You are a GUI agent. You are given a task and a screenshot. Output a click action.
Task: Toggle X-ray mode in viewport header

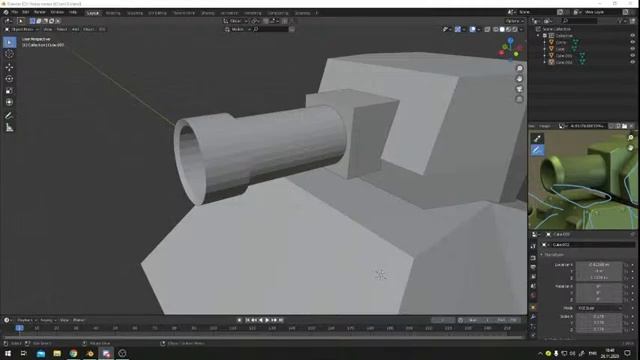coord(487,29)
